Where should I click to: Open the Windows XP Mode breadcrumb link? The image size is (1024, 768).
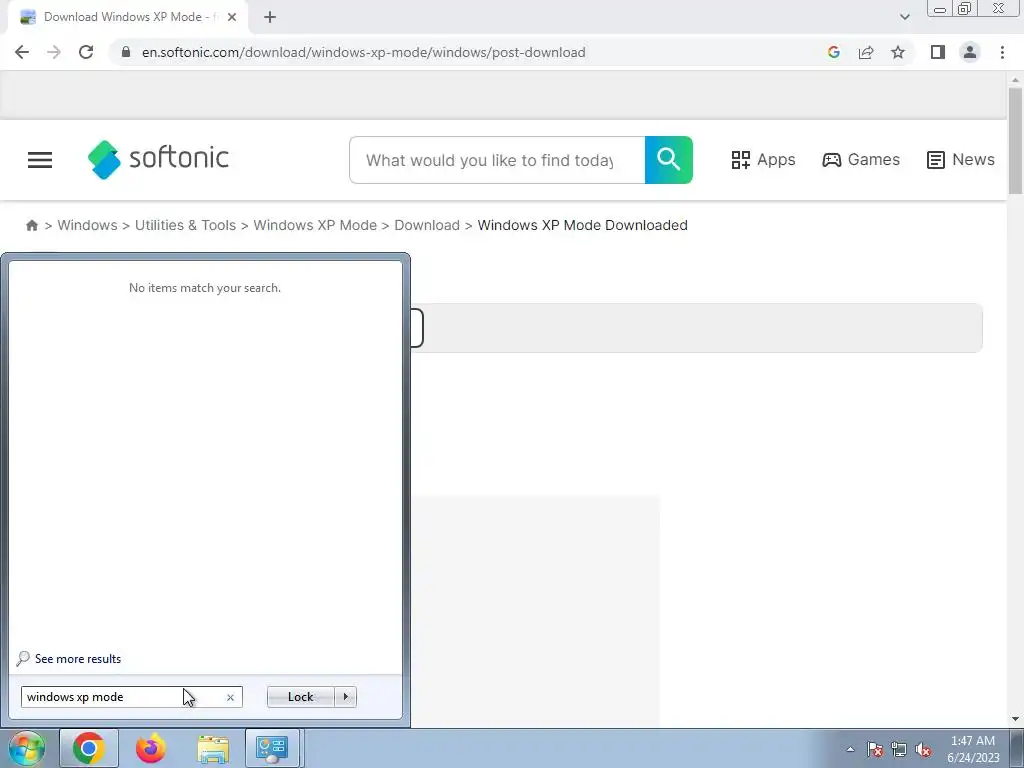[x=315, y=225]
